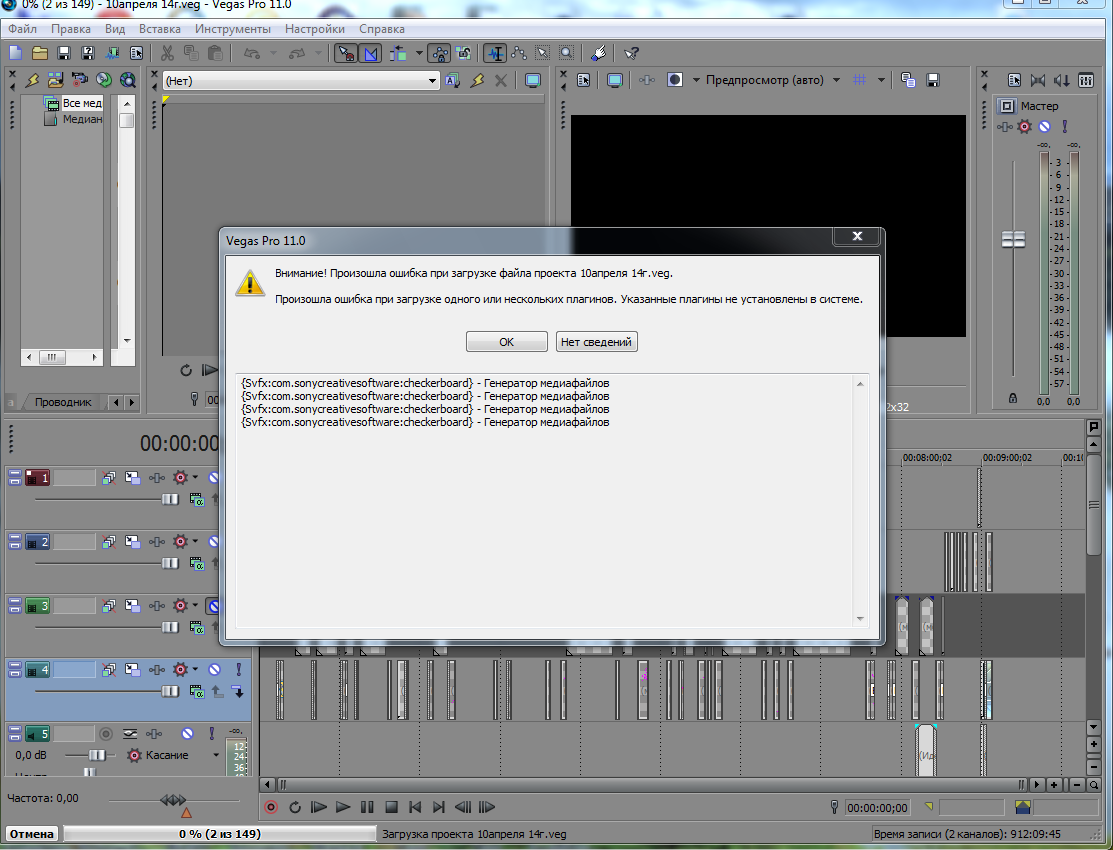Viewport: 1113px width, 850px height.
Task: Click the external monitor icon in Trimmer panel
Action: (533, 80)
